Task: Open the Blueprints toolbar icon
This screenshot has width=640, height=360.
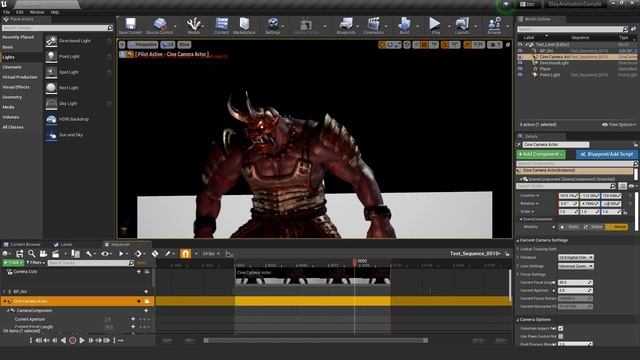Action: [346, 24]
